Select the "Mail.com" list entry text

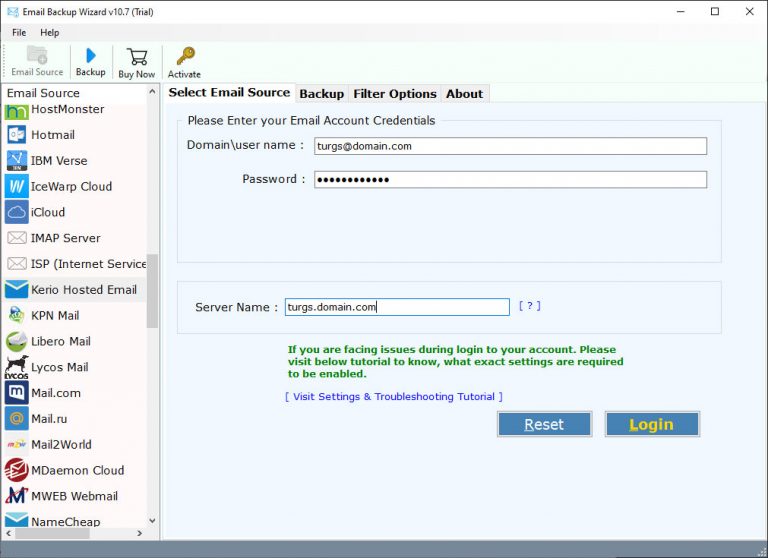(x=56, y=393)
